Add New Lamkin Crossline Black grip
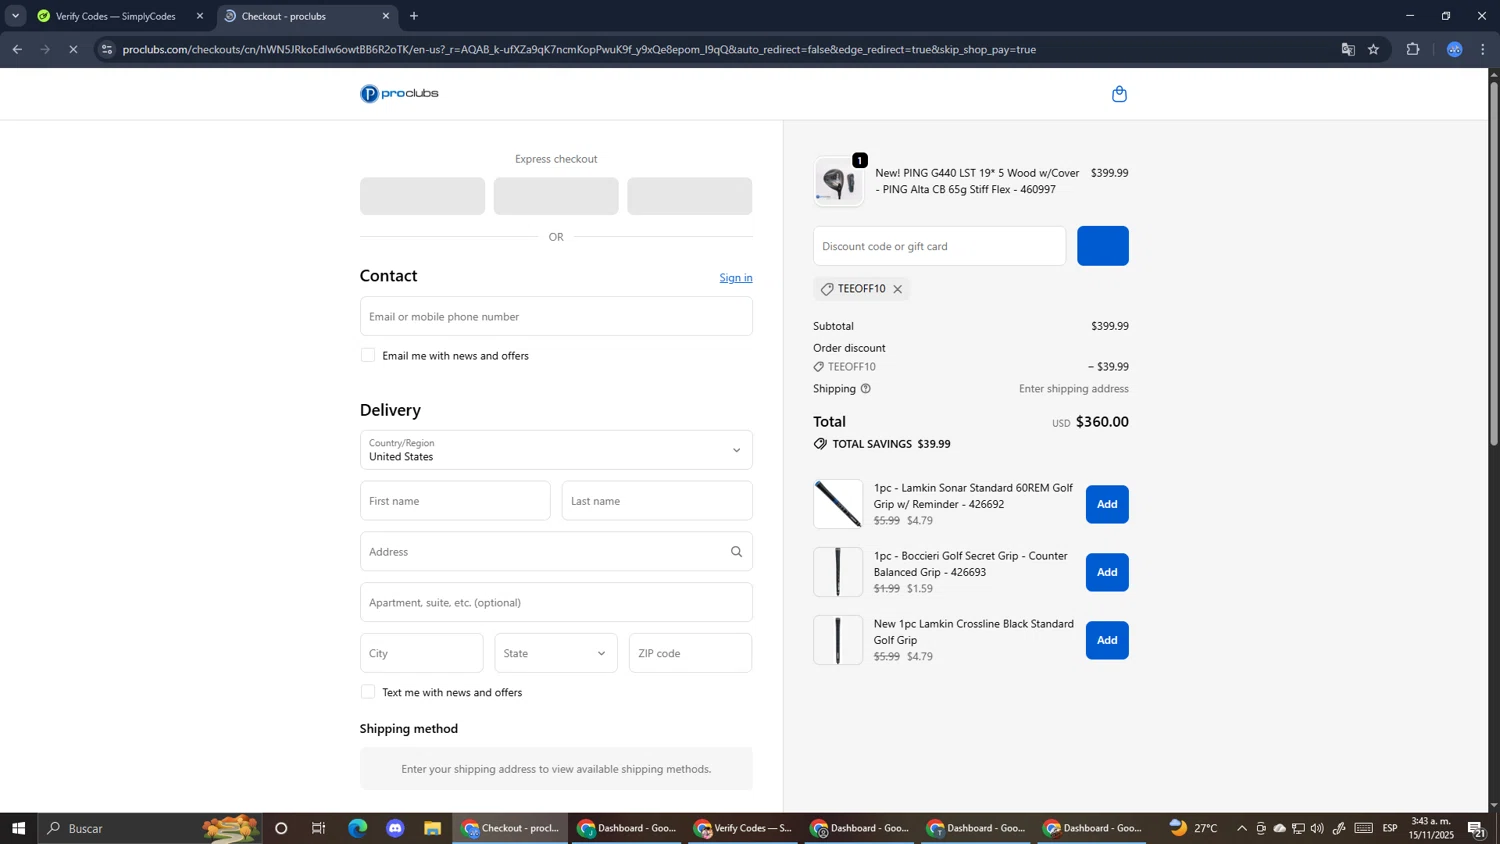 tap(1107, 641)
